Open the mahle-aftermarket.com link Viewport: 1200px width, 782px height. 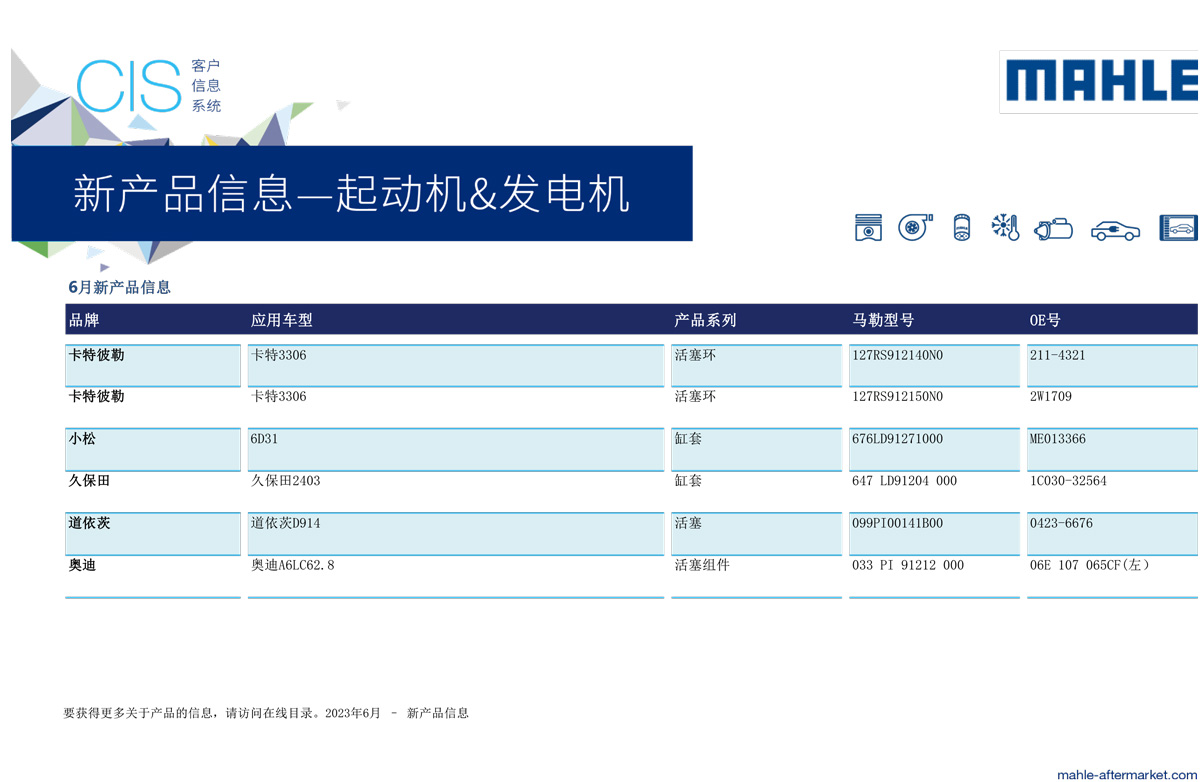click(1126, 774)
